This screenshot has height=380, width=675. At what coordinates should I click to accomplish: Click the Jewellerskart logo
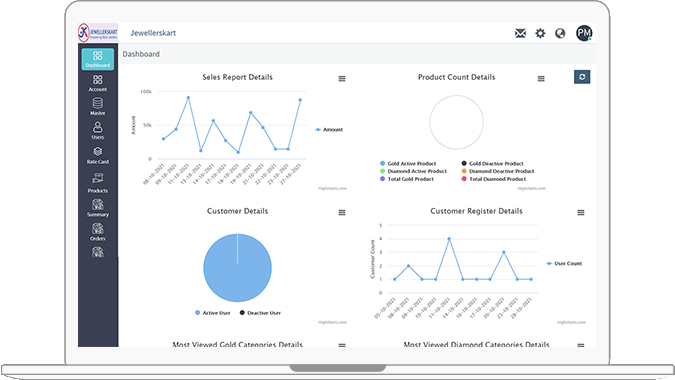pyautogui.click(x=98, y=33)
